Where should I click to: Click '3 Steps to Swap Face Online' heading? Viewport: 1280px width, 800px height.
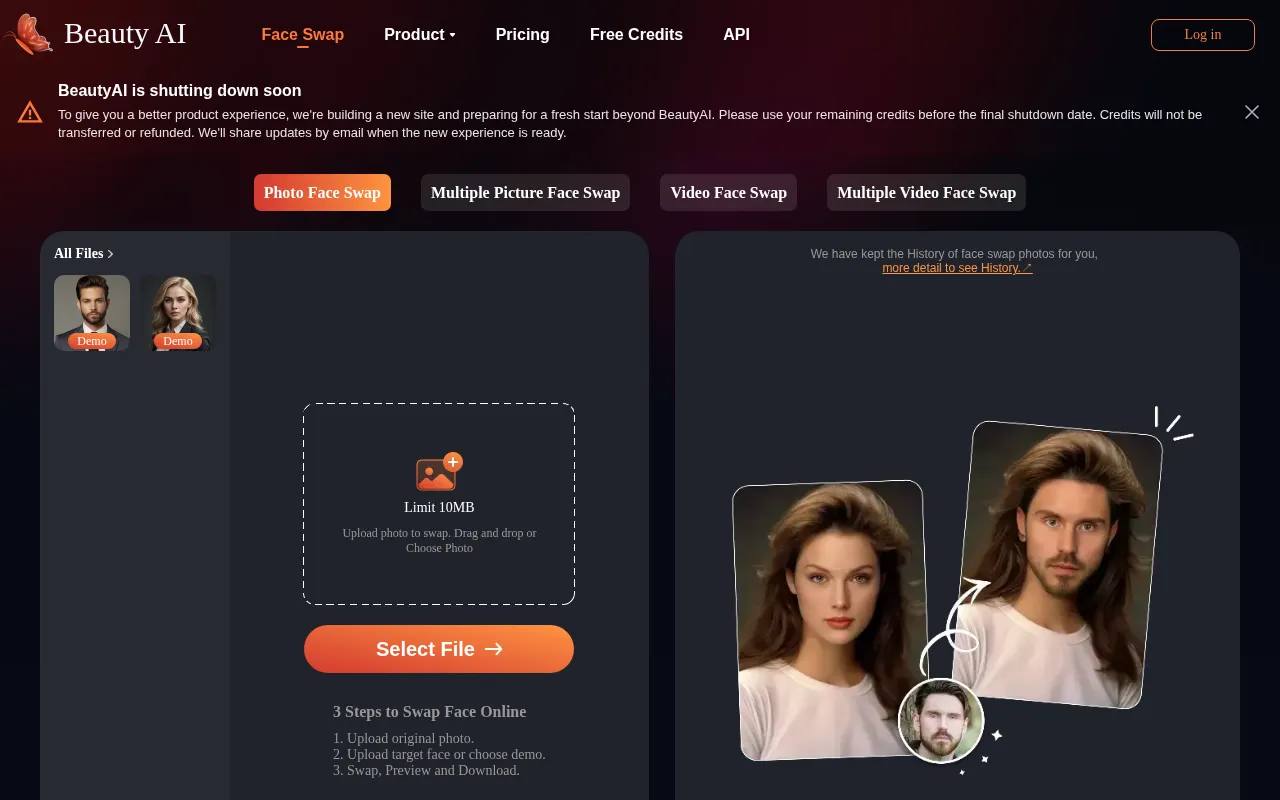(x=429, y=712)
